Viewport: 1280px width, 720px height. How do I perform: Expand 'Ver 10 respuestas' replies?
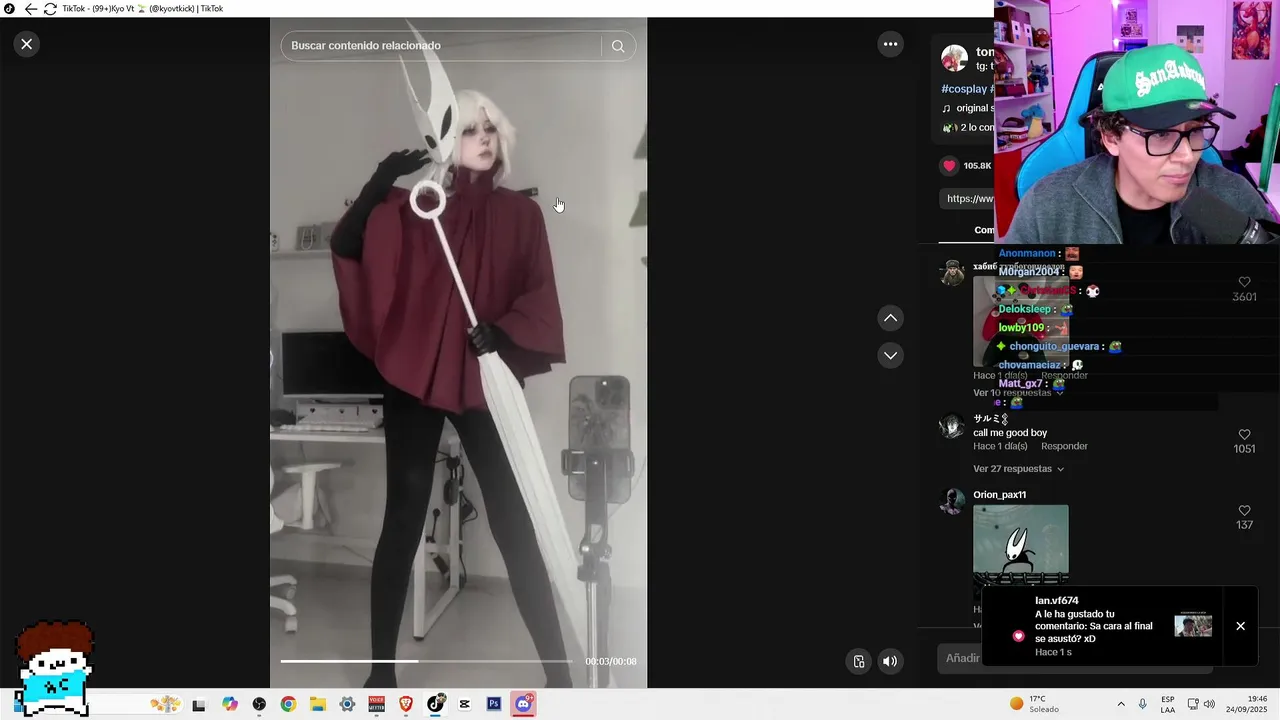[1018, 393]
